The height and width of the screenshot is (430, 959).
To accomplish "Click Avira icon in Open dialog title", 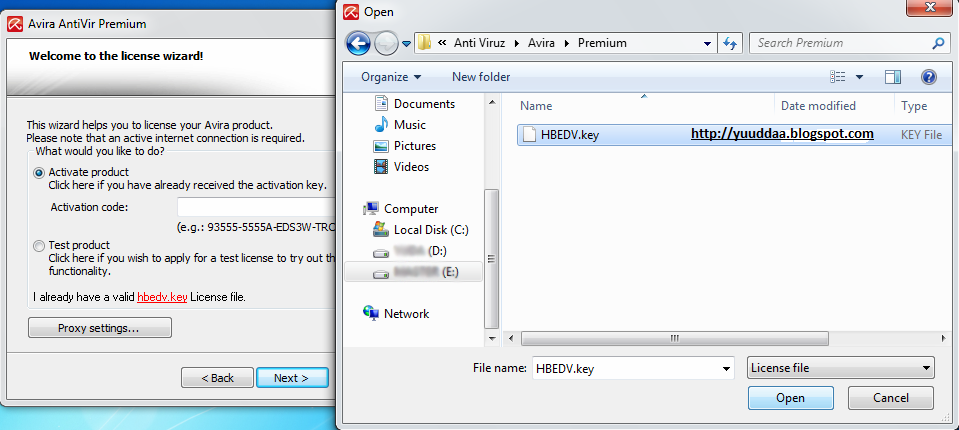I will (350, 12).
